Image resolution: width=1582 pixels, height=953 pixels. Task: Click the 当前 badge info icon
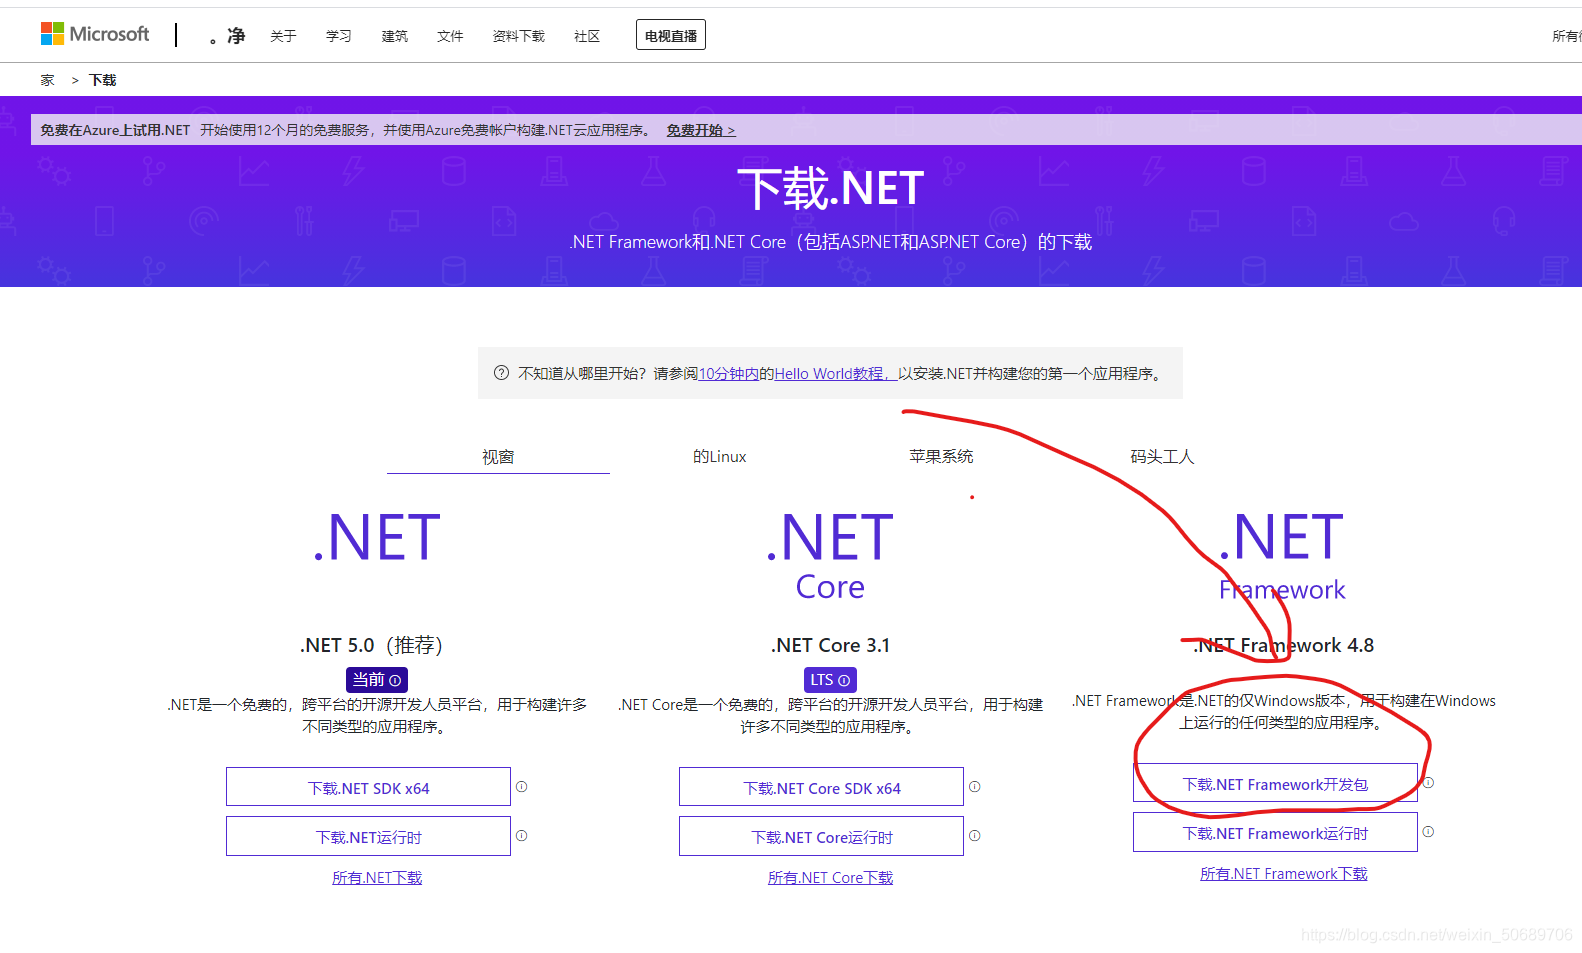(x=395, y=680)
